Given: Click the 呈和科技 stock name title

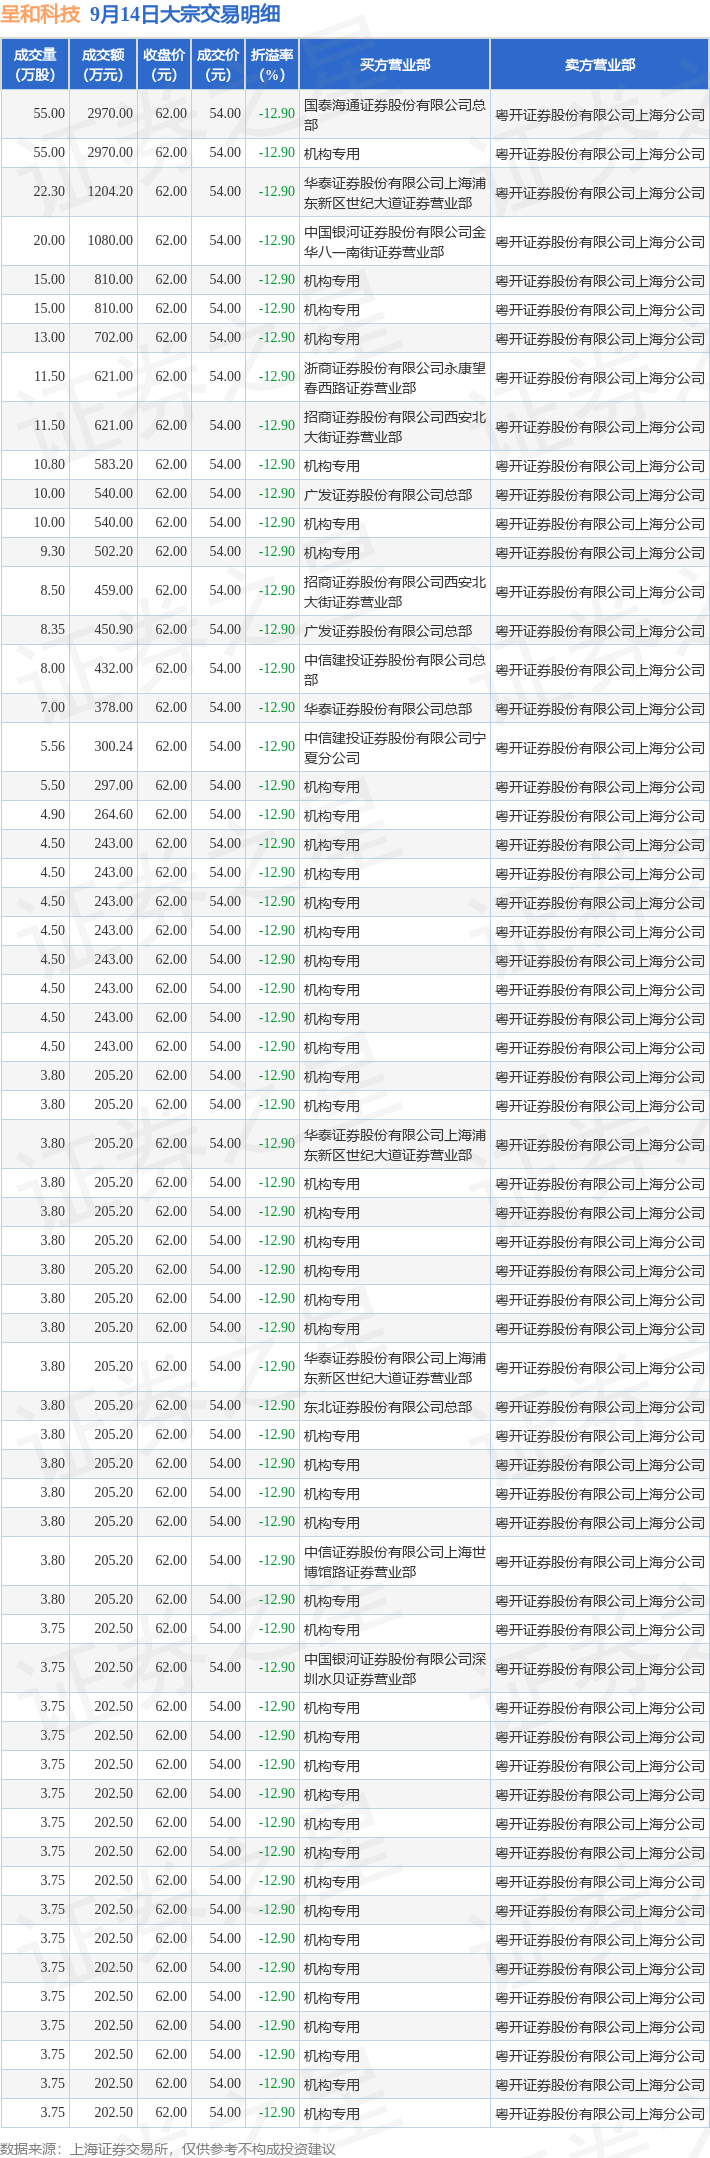Looking at the screenshot, I should pos(41,14).
